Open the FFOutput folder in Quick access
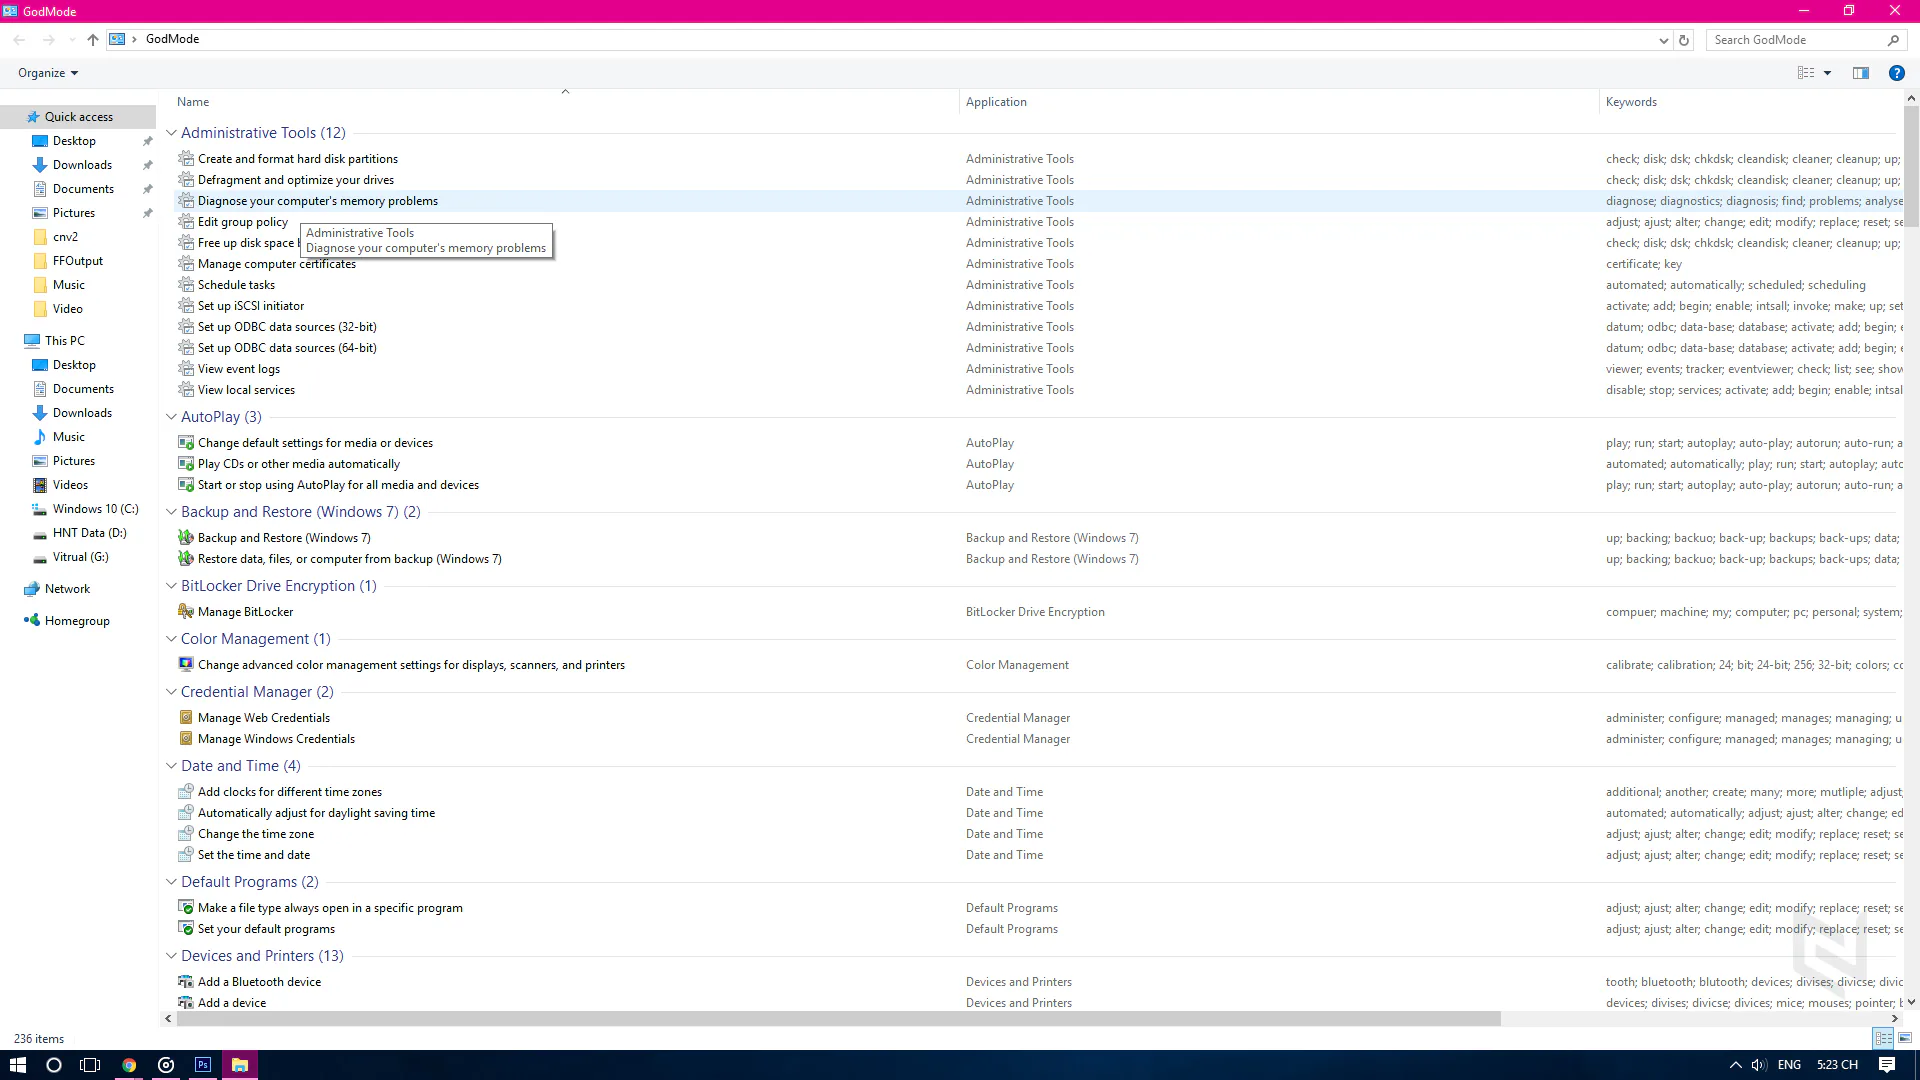 pos(77,261)
